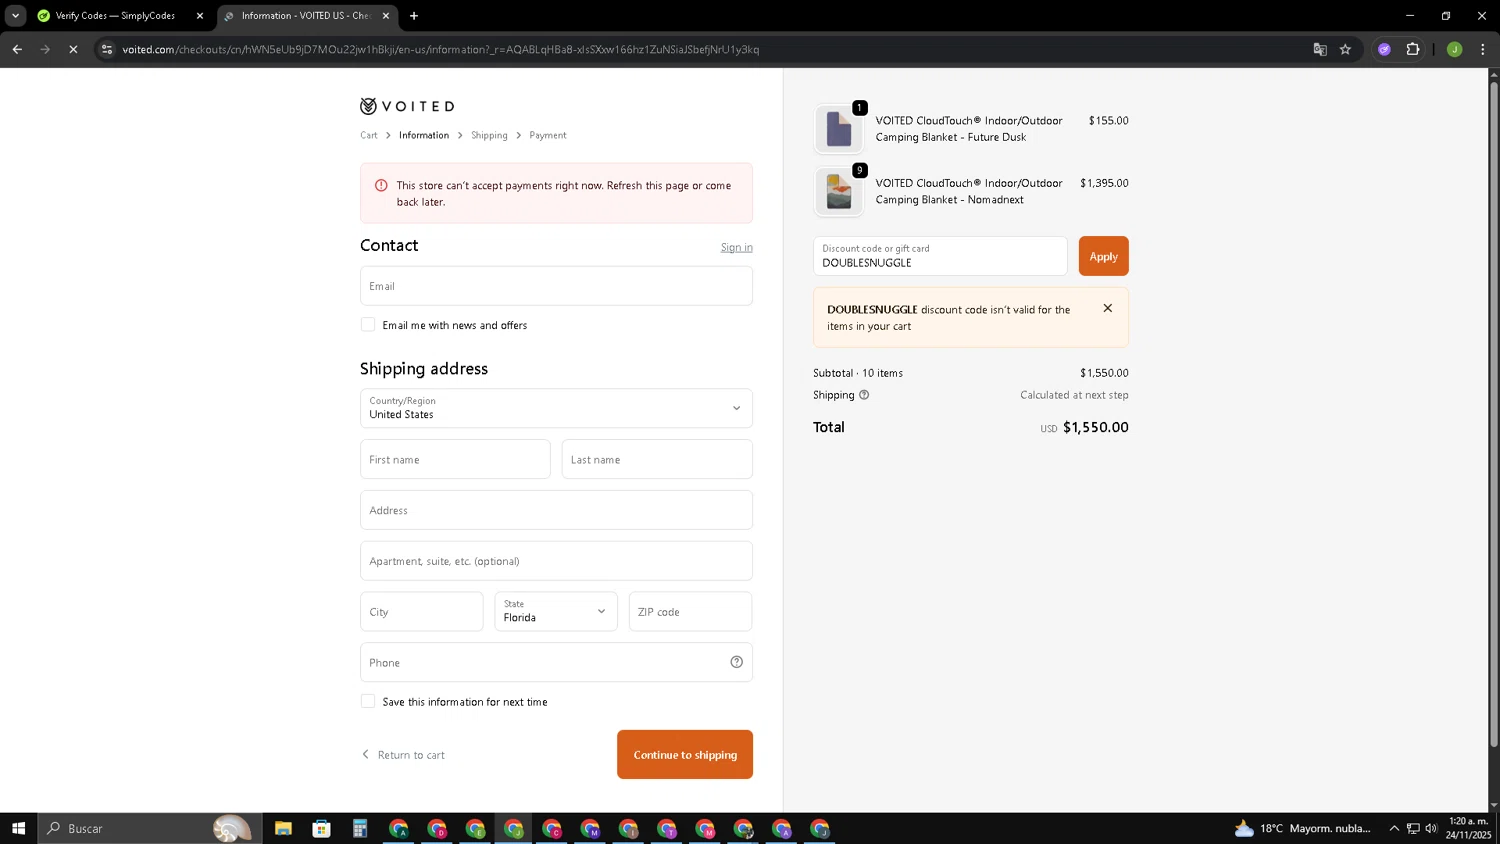Open the State dropdown showing Florida
This screenshot has height=844, width=1500.
556,611
